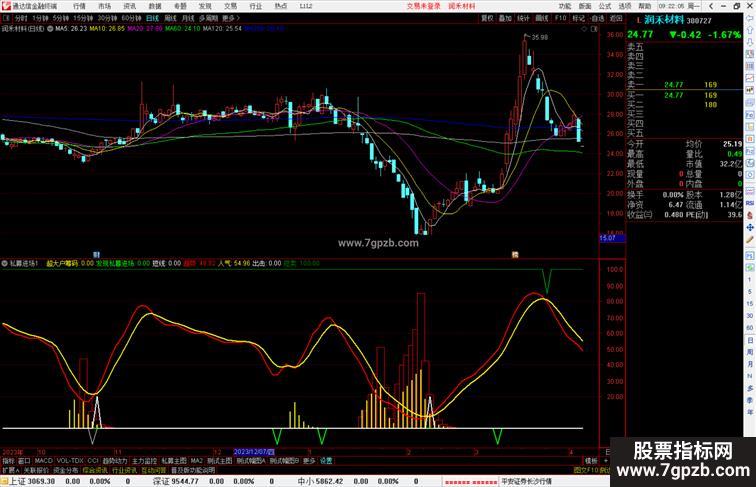Open the 公式 menu
The height and width of the screenshot is (487, 756).
click(605, 6)
